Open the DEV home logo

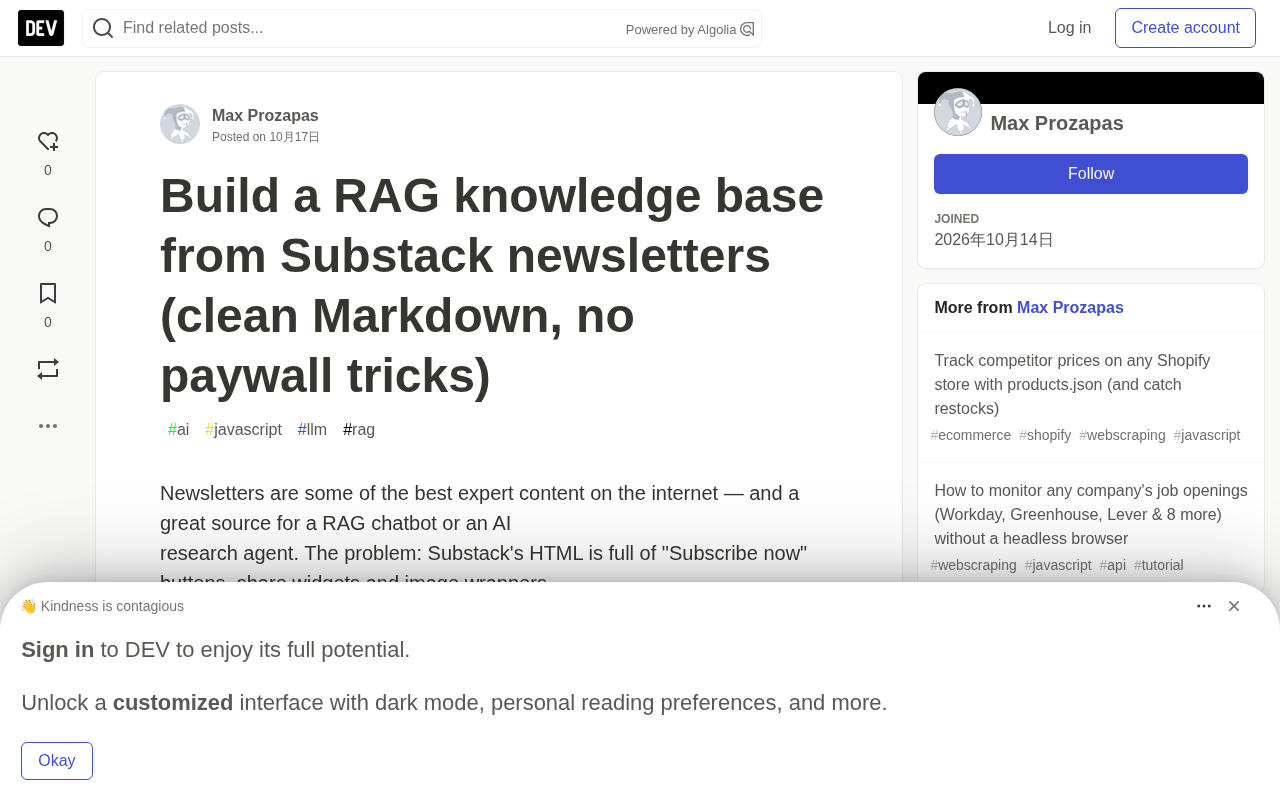[x=41, y=28]
